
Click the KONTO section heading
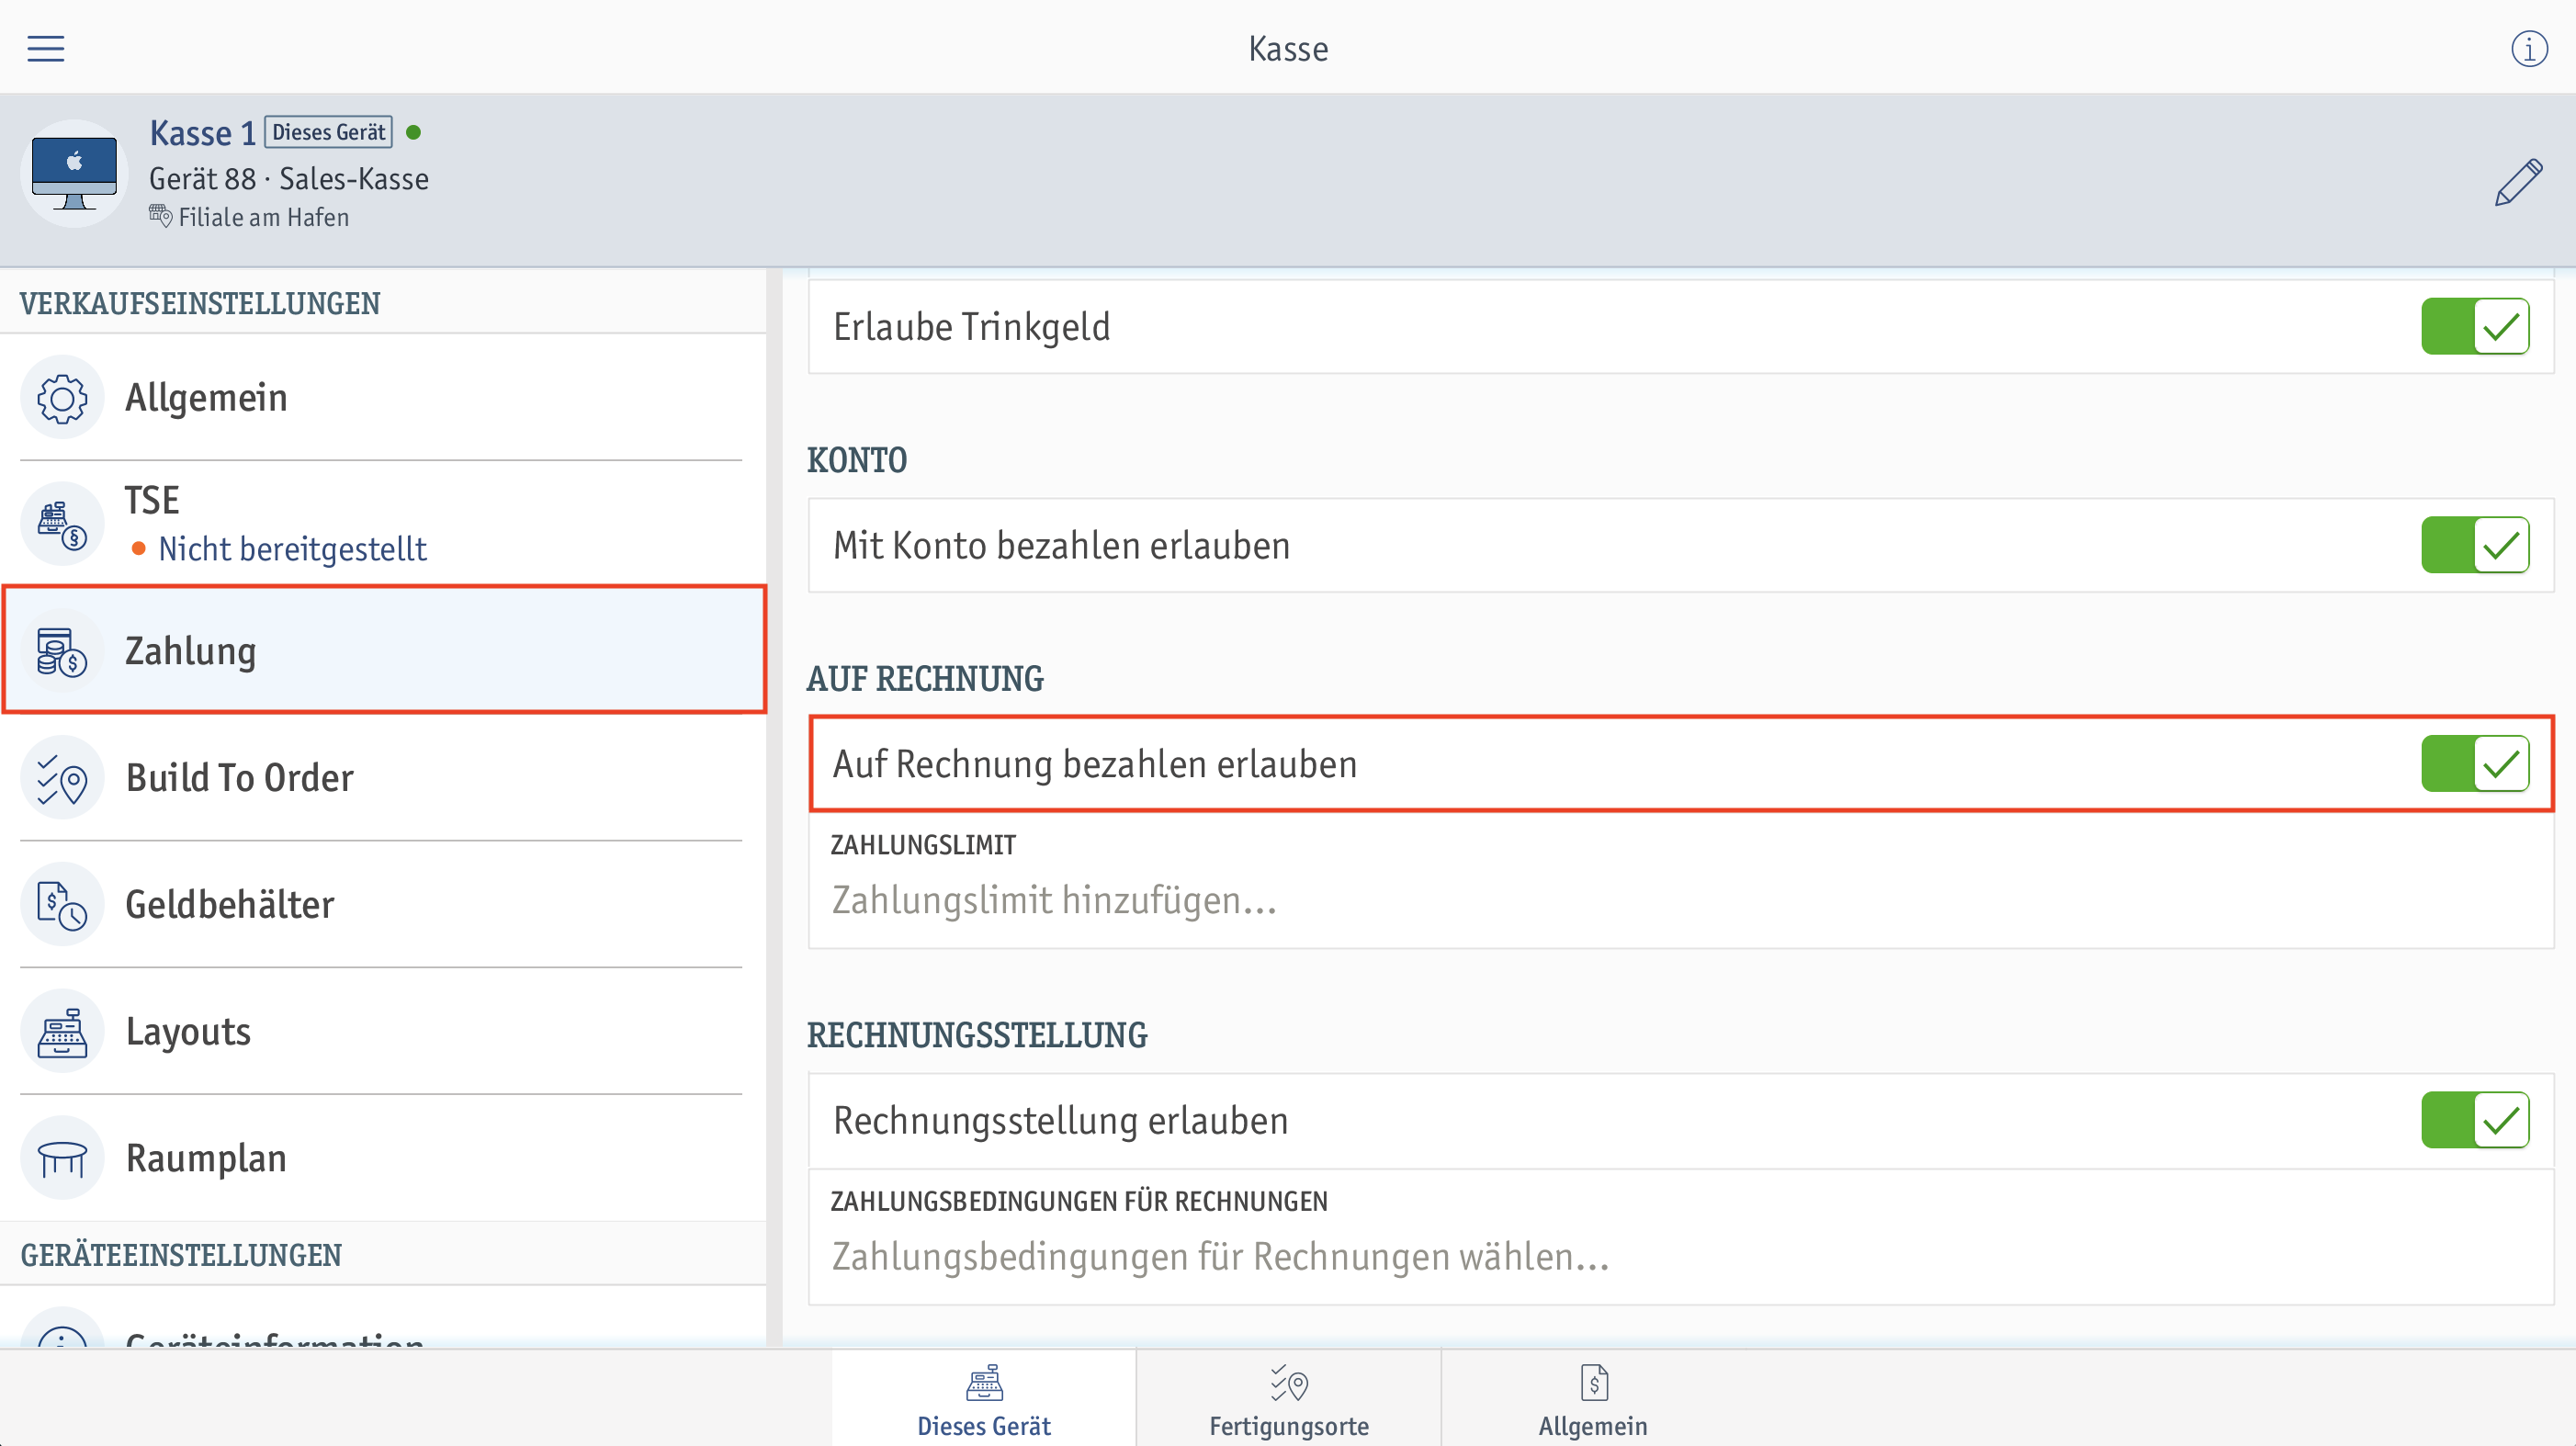[857, 460]
